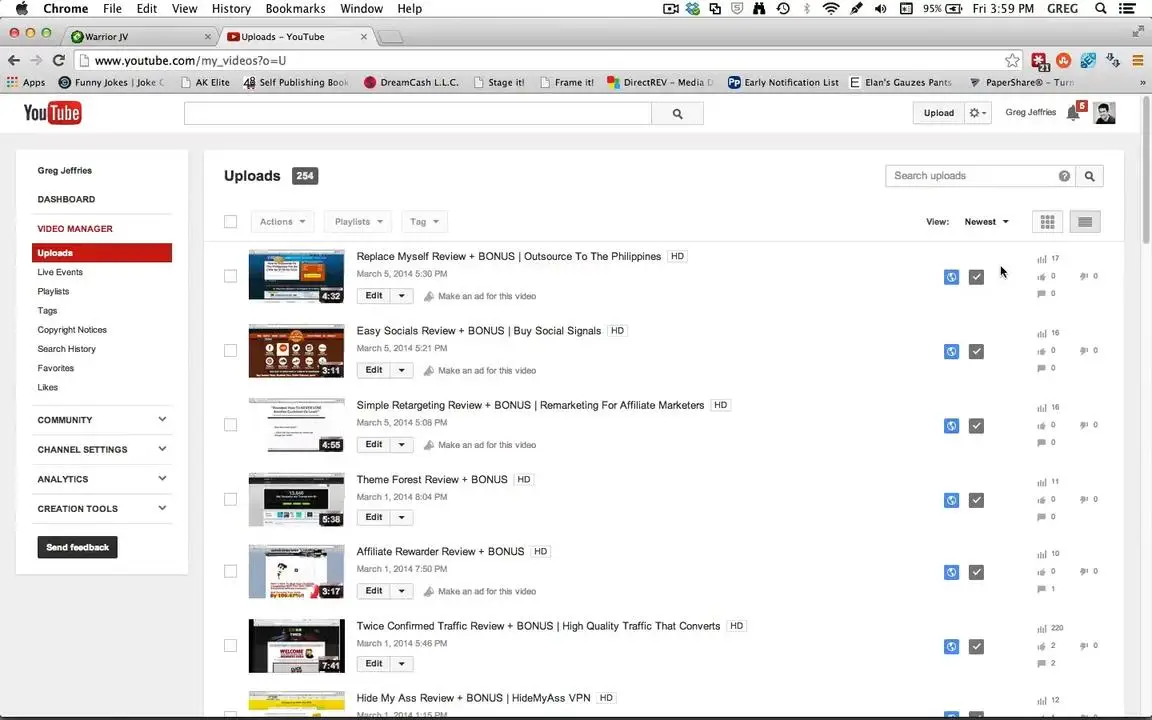Open Chrome hamburger menu

(x=1137, y=60)
